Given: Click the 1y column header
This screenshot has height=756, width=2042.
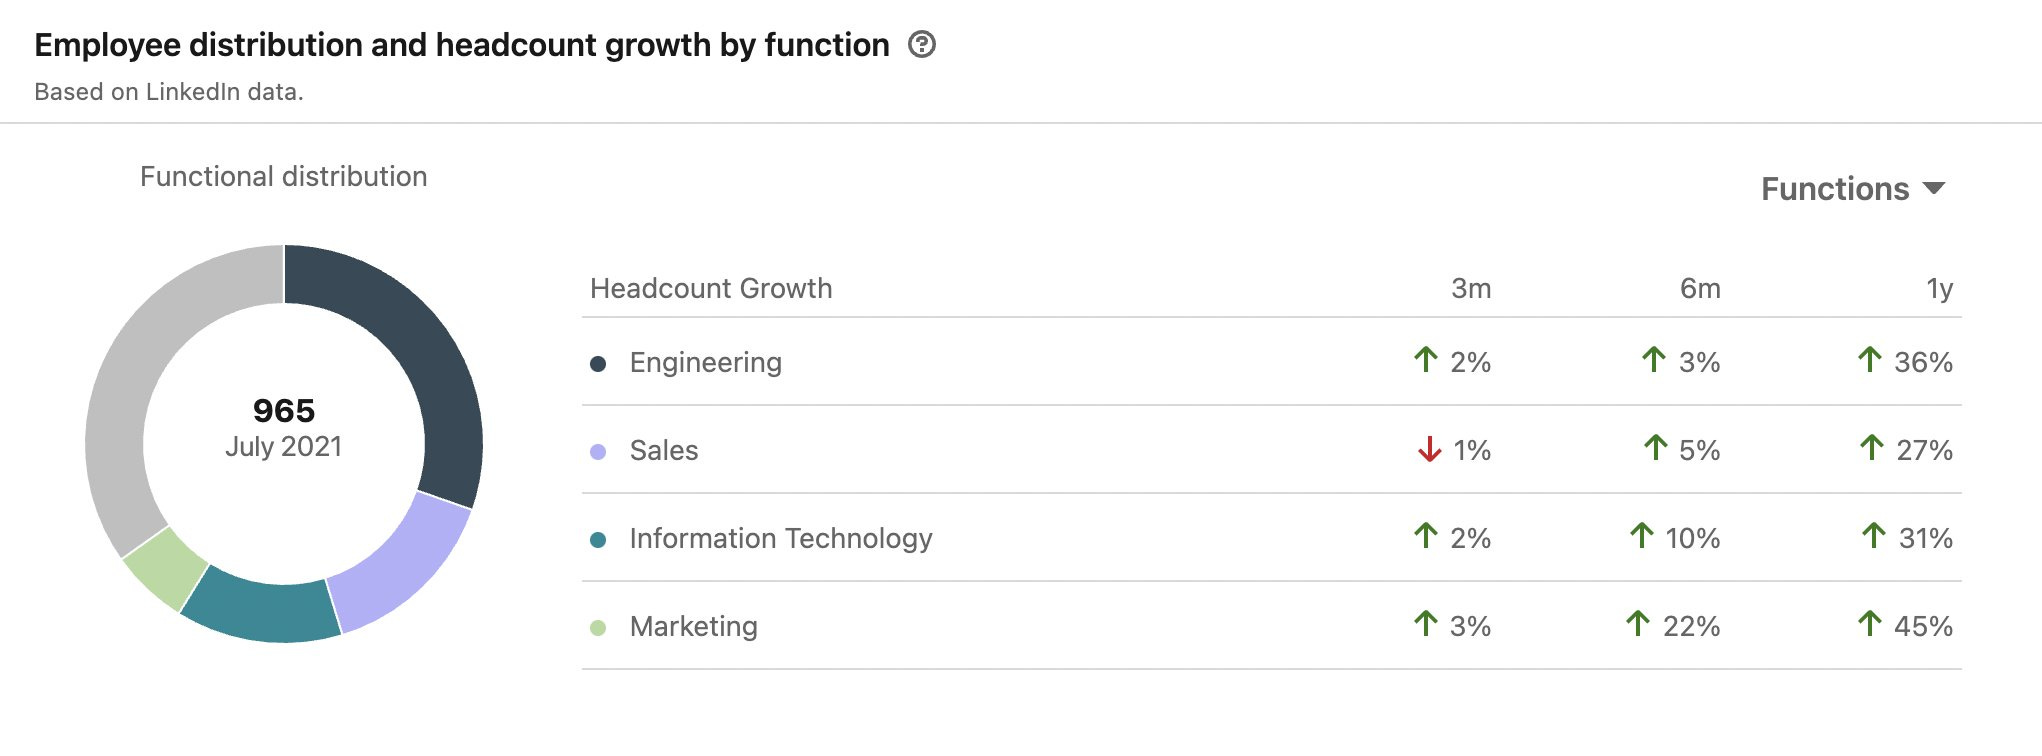Looking at the screenshot, I should pyautogui.click(x=1938, y=289).
